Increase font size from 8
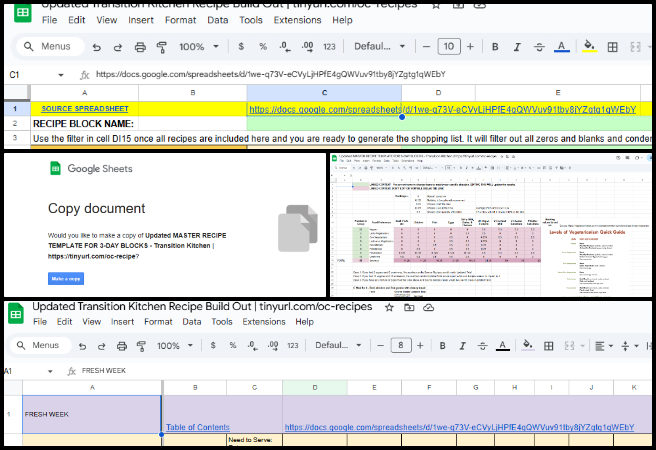This screenshot has height=450, width=656. point(420,345)
